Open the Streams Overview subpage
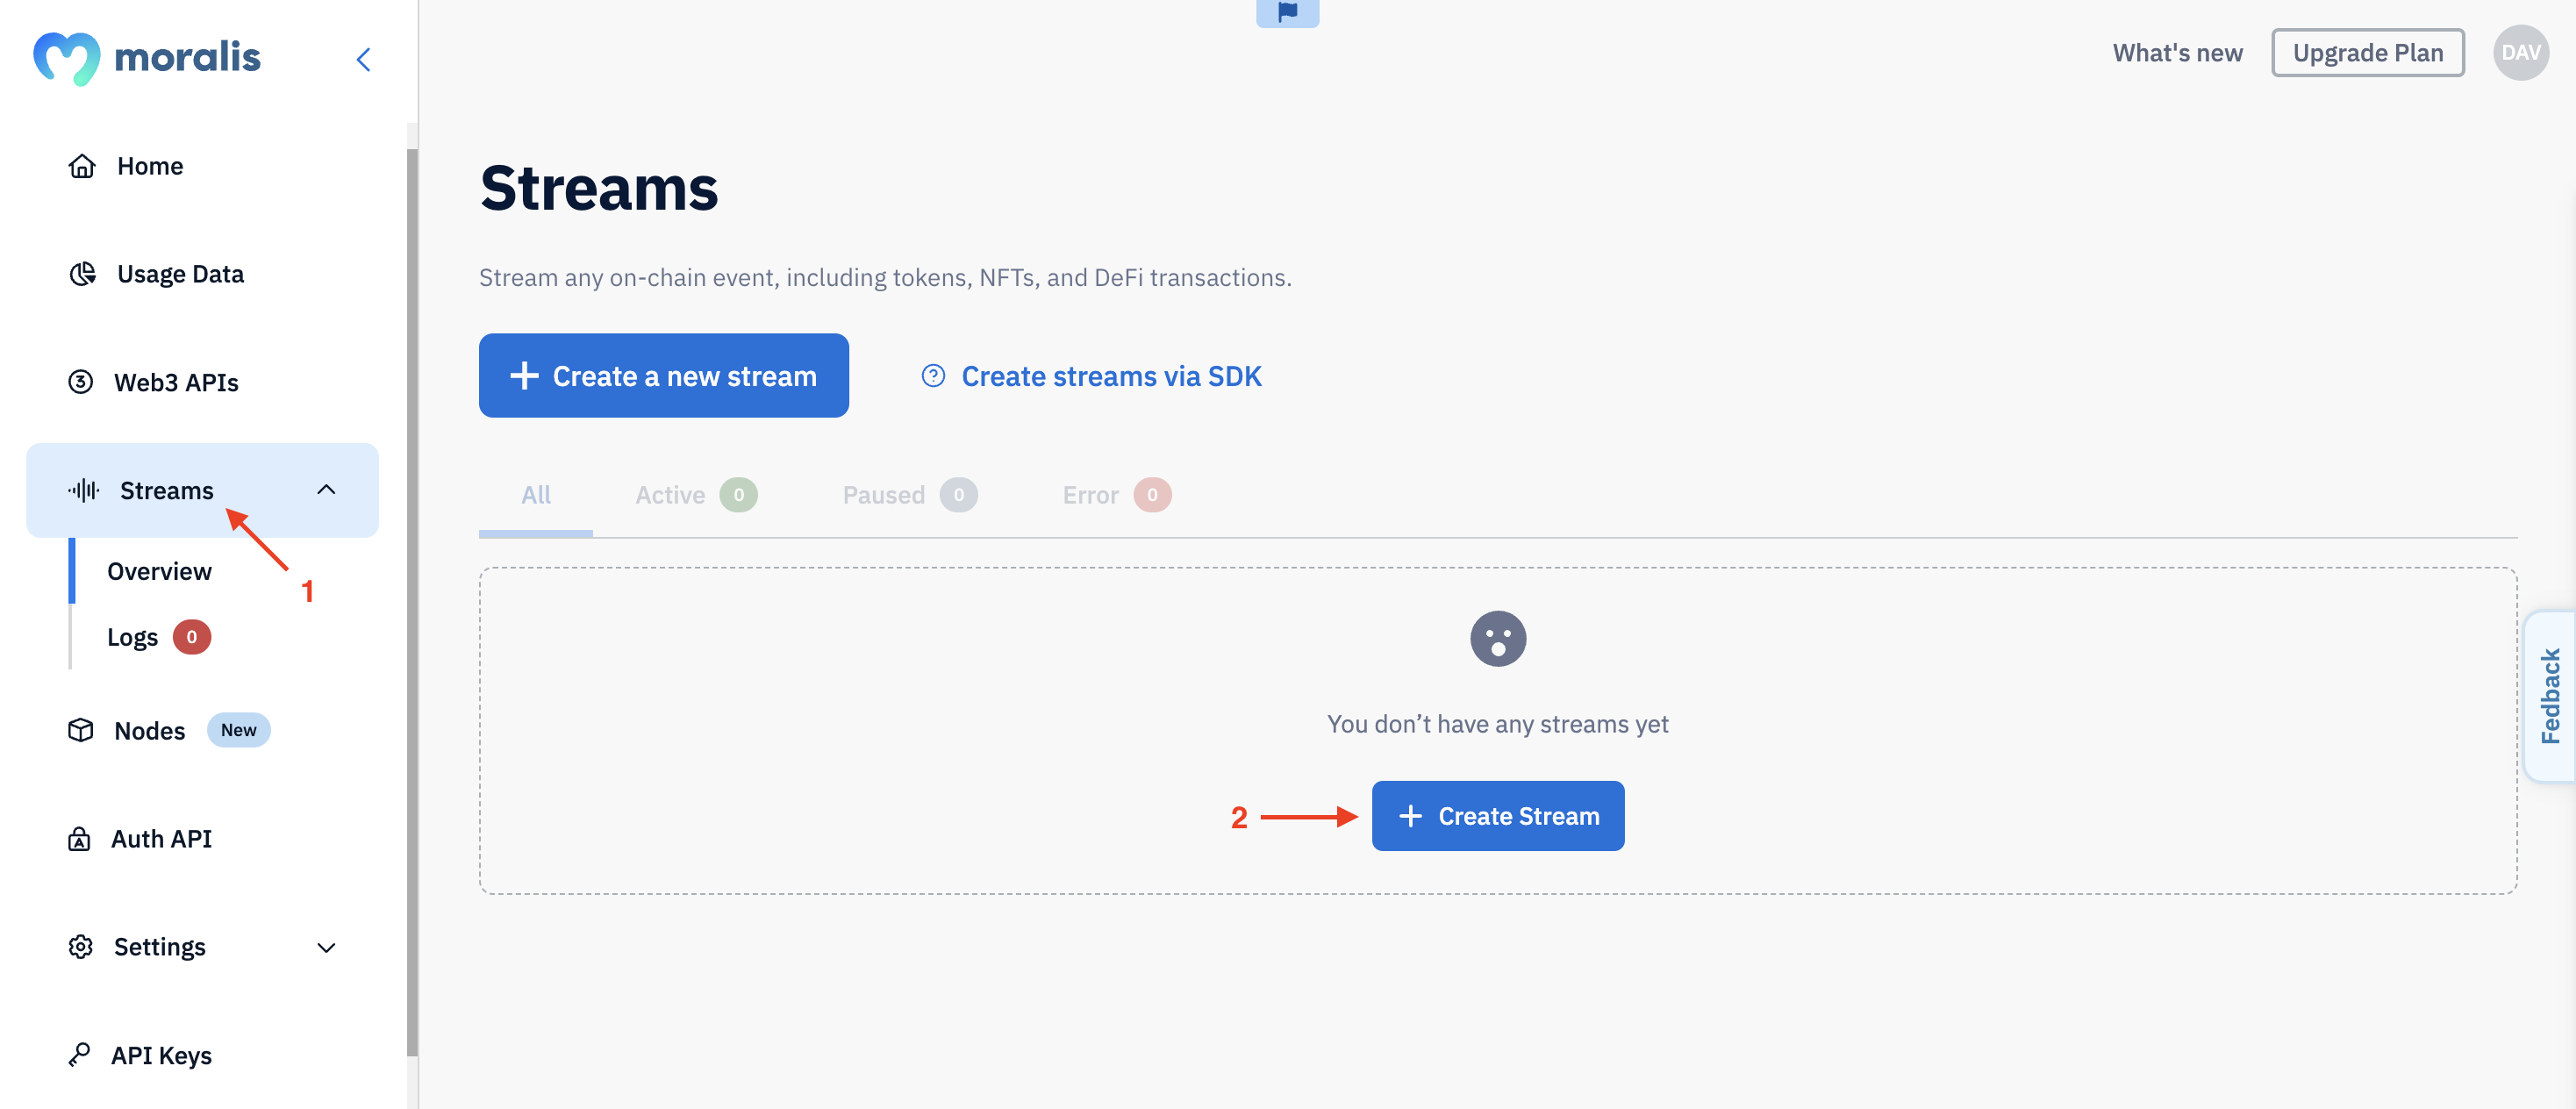Image resolution: width=2576 pixels, height=1109 pixels. (160, 571)
